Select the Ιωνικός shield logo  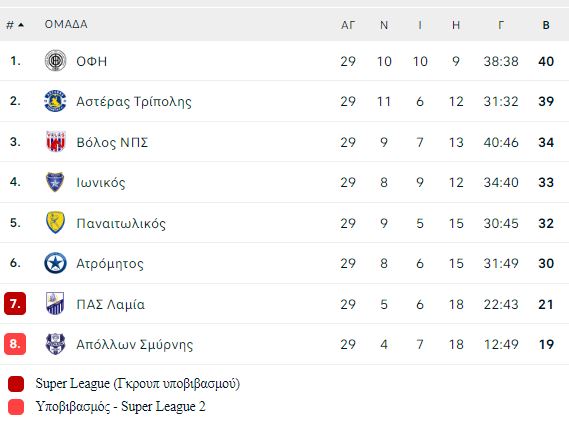coord(55,182)
